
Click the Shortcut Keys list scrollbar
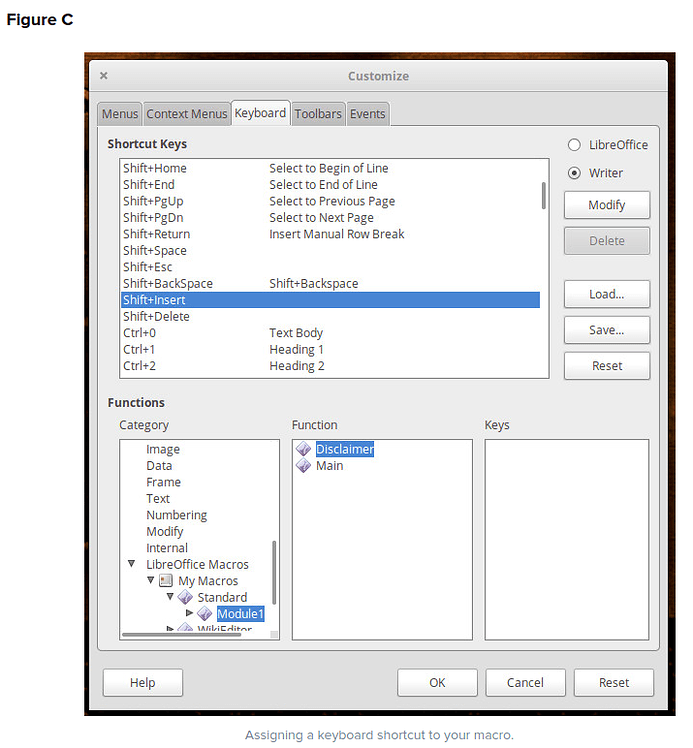(544, 196)
